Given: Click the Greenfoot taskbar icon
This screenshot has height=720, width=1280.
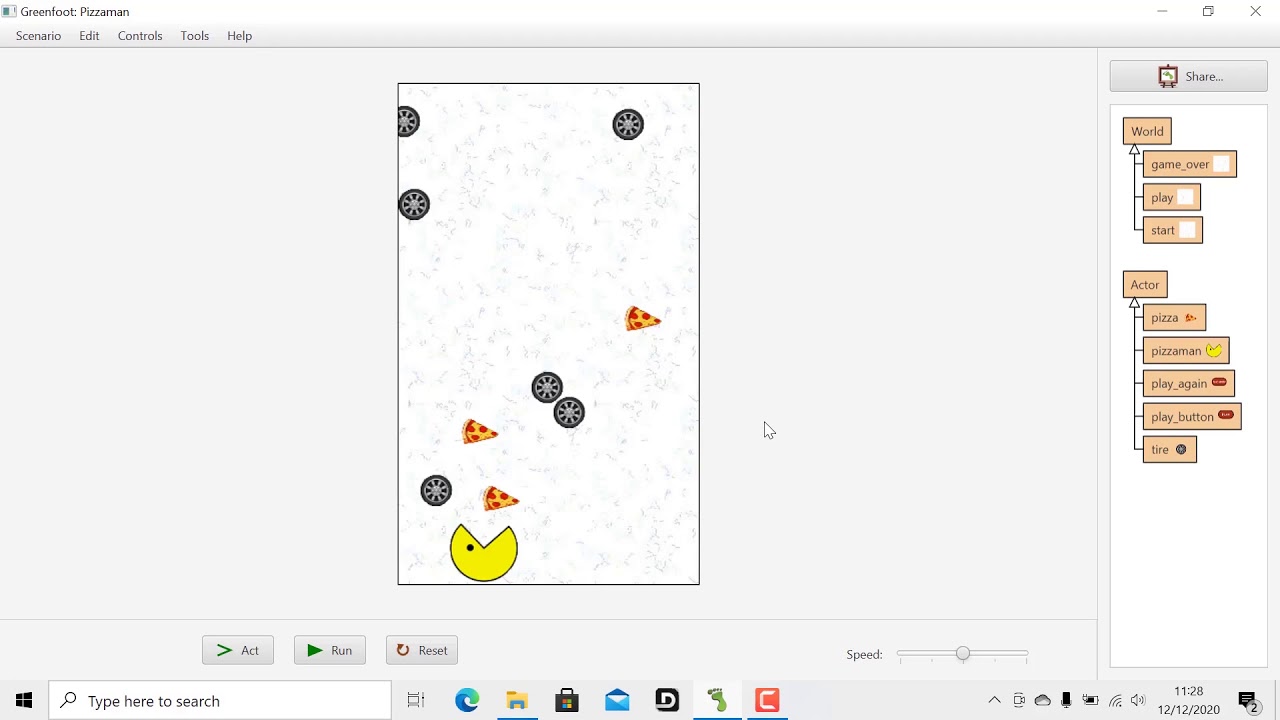Looking at the screenshot, I should (717, 701).
